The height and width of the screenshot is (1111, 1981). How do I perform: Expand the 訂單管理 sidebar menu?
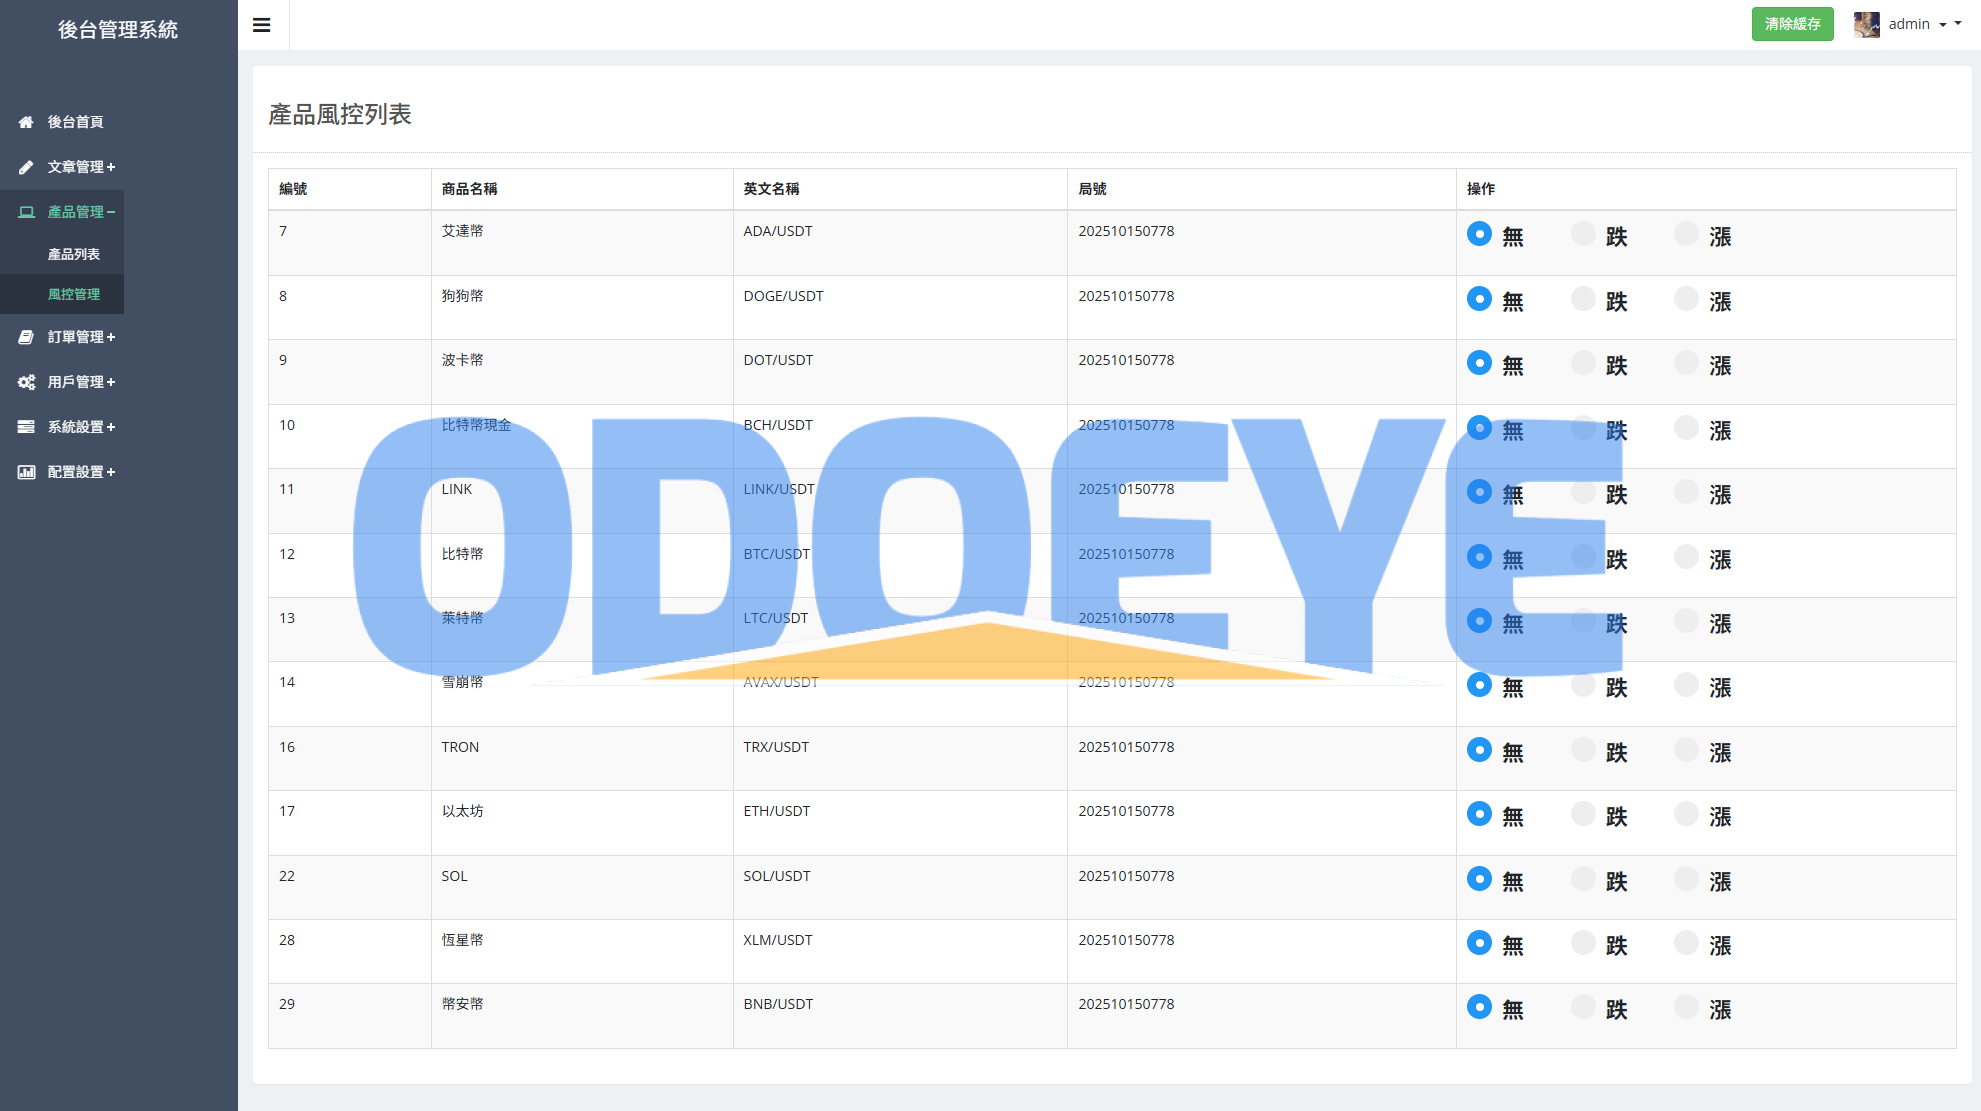81,337
